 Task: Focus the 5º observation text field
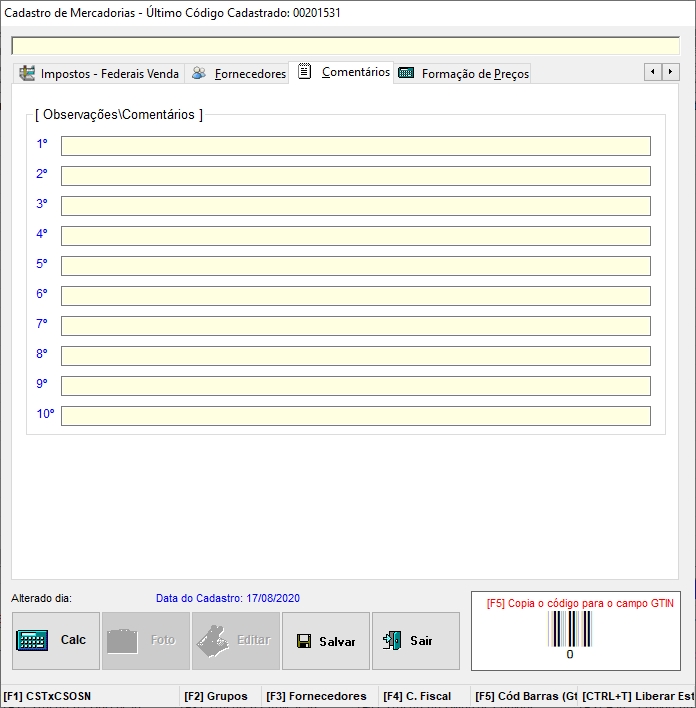355,266
